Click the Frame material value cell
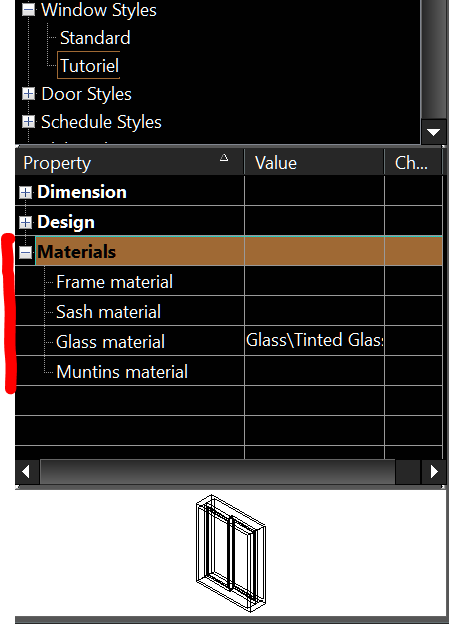 [x=314, y=281]
